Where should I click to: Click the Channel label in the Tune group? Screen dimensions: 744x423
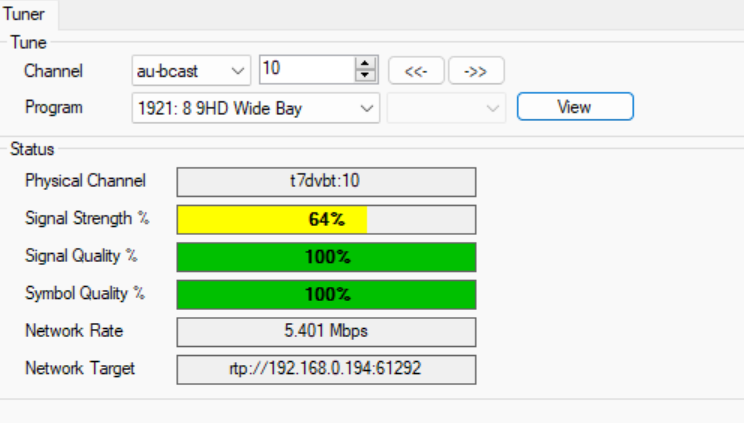pos(54,71)
